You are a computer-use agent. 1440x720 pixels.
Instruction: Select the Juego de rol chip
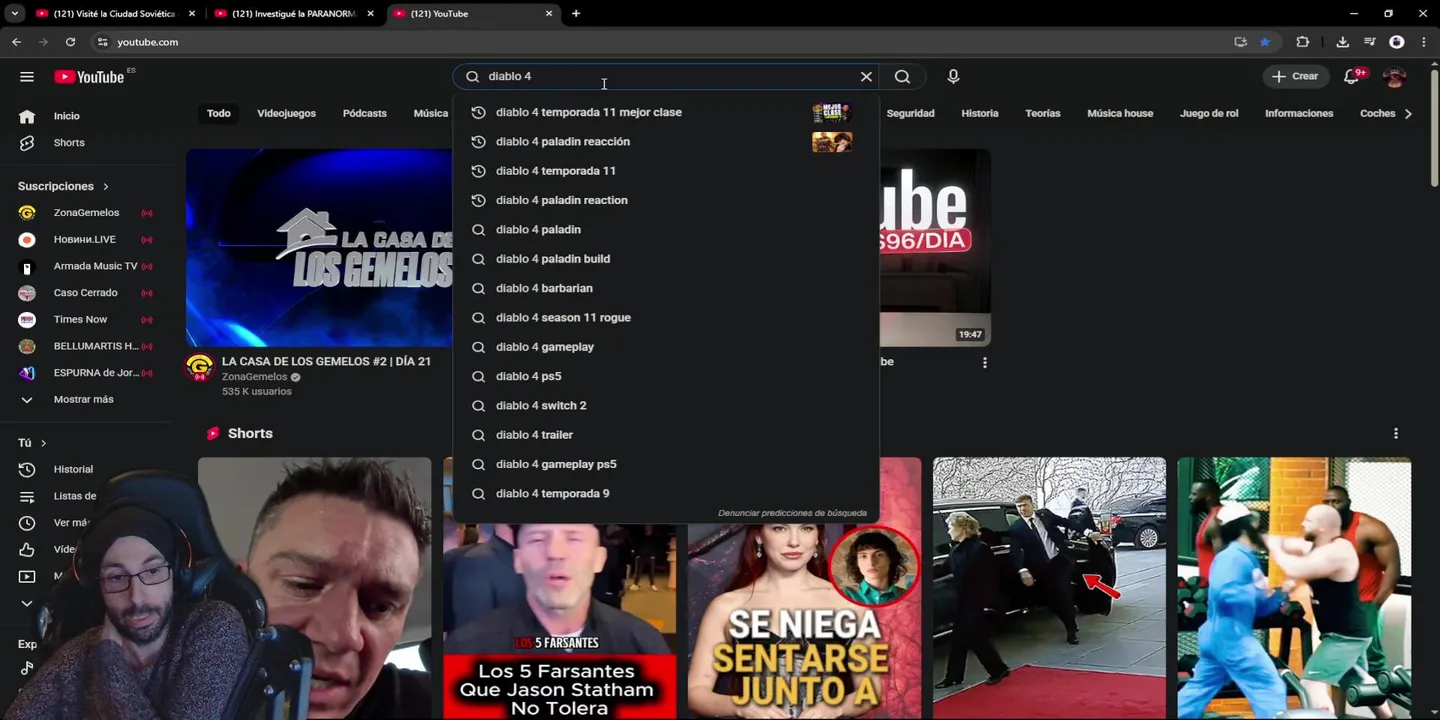1209,114
